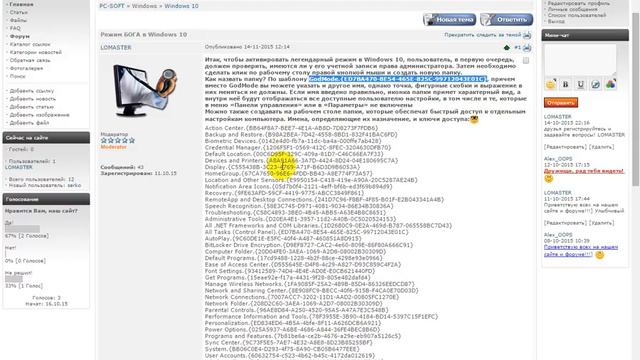Click the Alex_OOPS name above the 12-10-2015 message

coord(558,159)
